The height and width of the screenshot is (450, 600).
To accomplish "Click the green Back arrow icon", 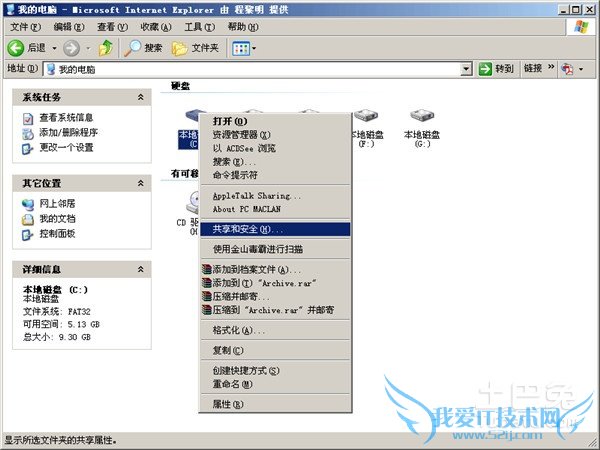I will [16, 48].
